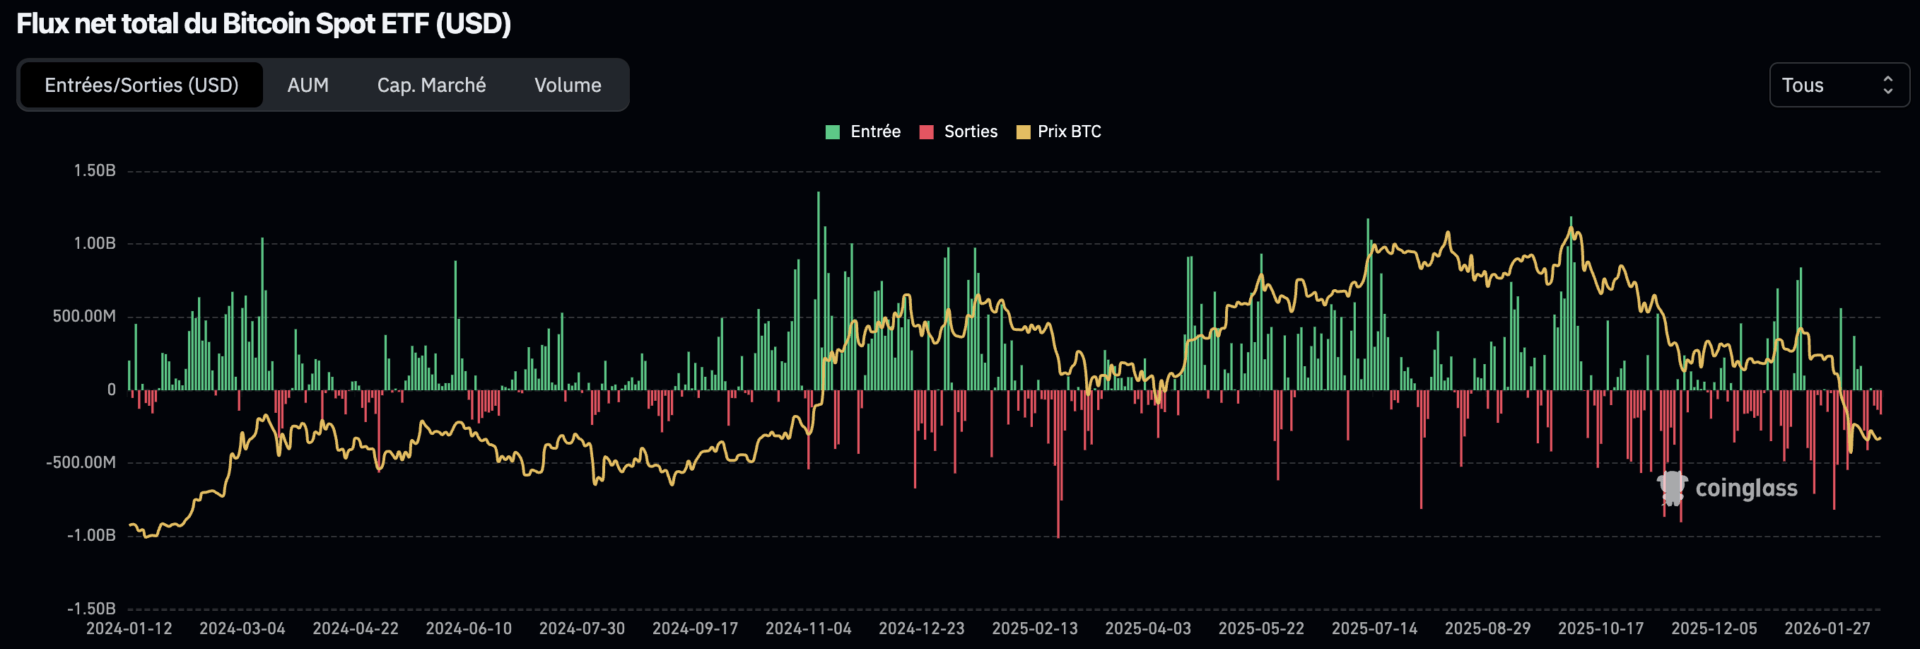Click the 2026-01-27 date axis label

pos(1827,628)
